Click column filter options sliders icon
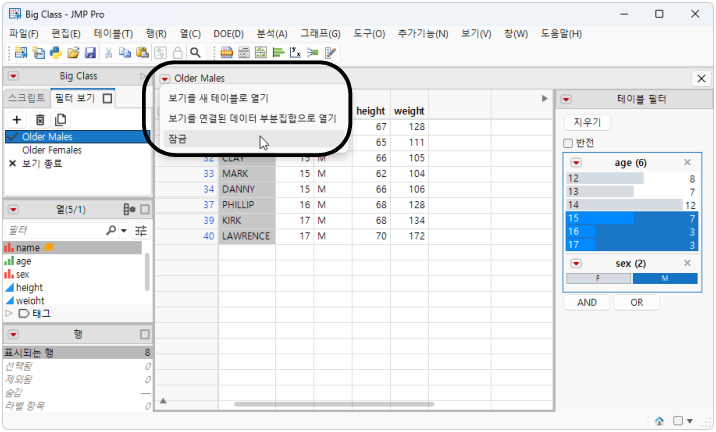Screen dimensions: 716x432 point(141,231)
